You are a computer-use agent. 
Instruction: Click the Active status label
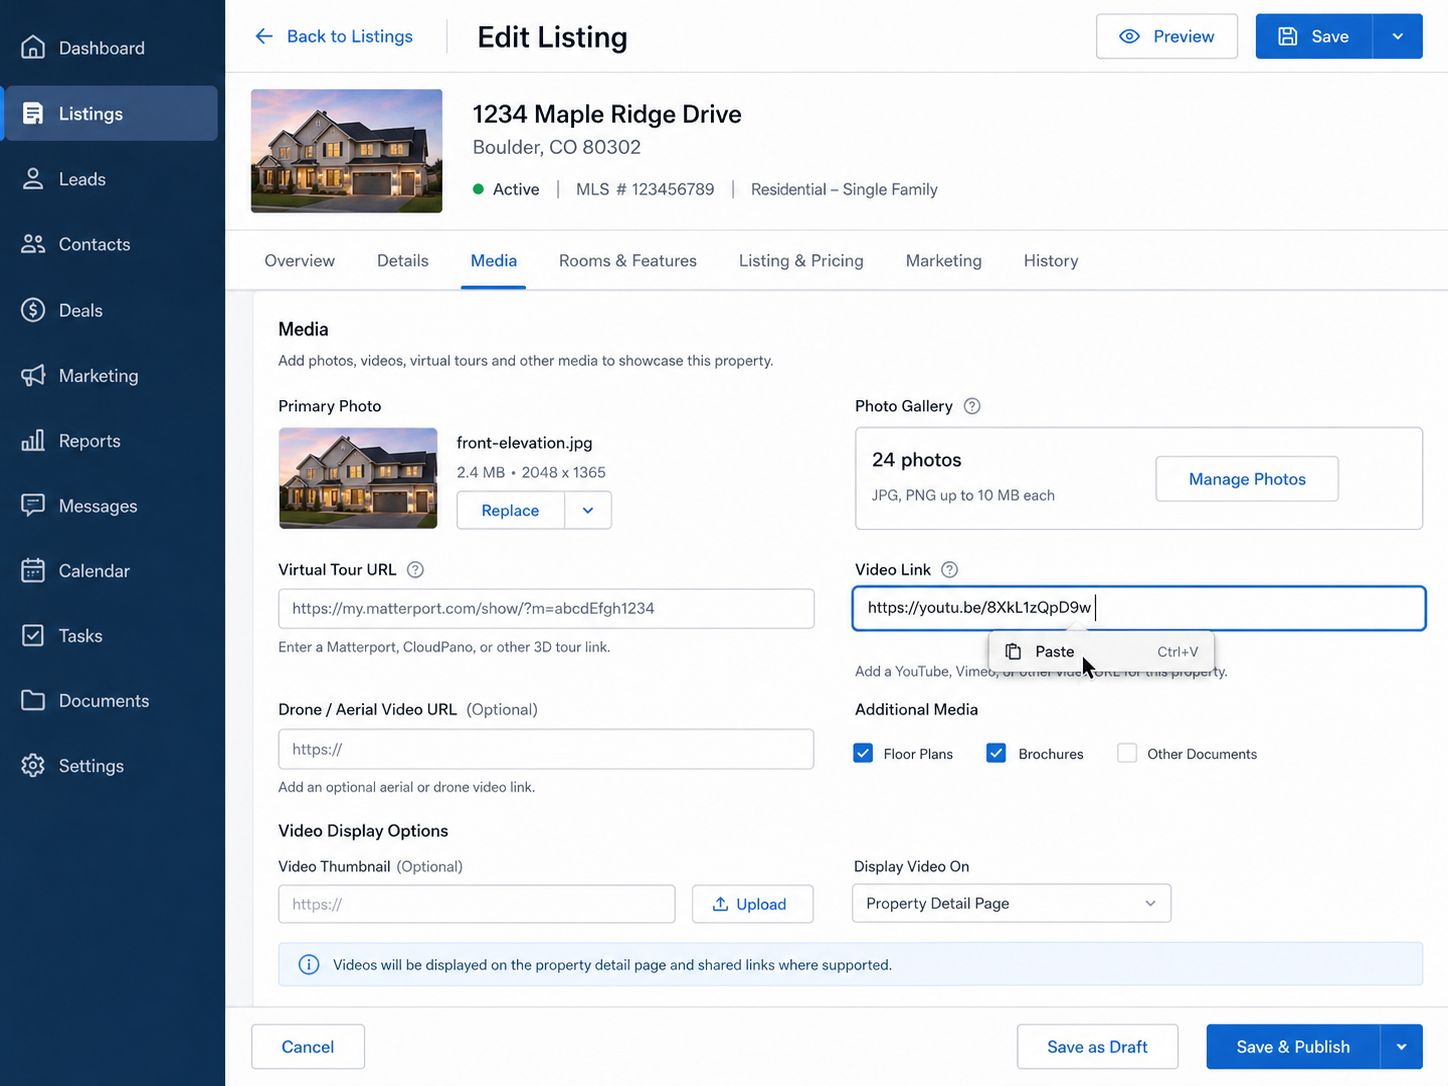(516, 189)
